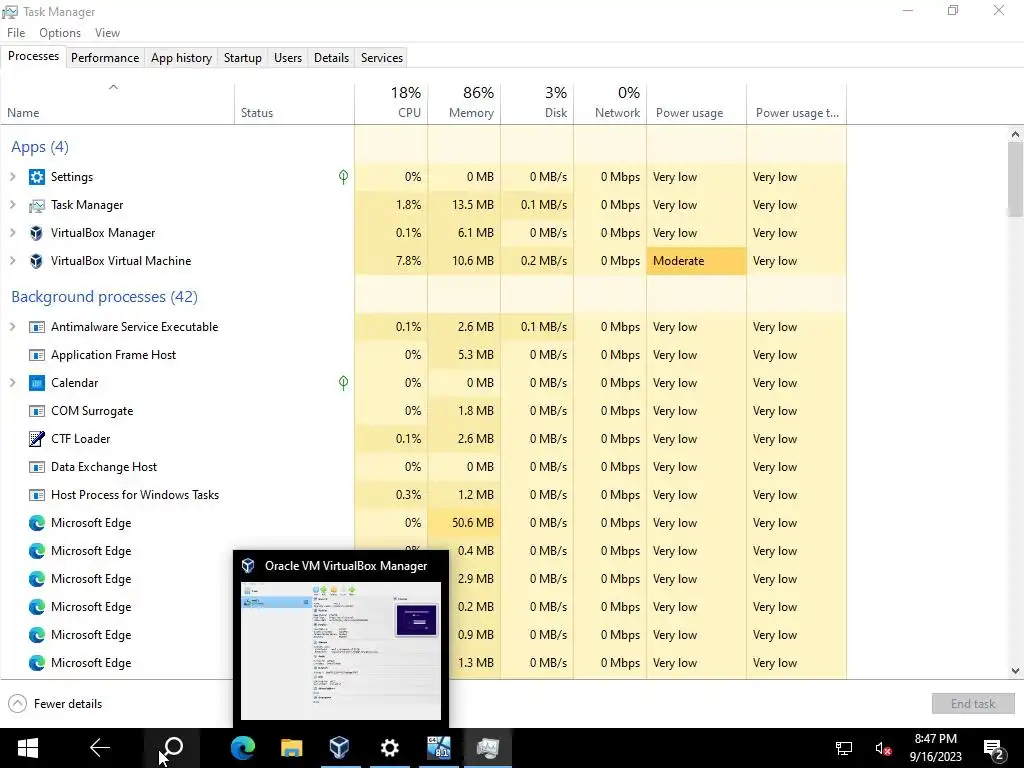Expand Antimalware Service Executable entry
Image resolution: width=1024 pixels, height=768 pixels.
(12, 327)
